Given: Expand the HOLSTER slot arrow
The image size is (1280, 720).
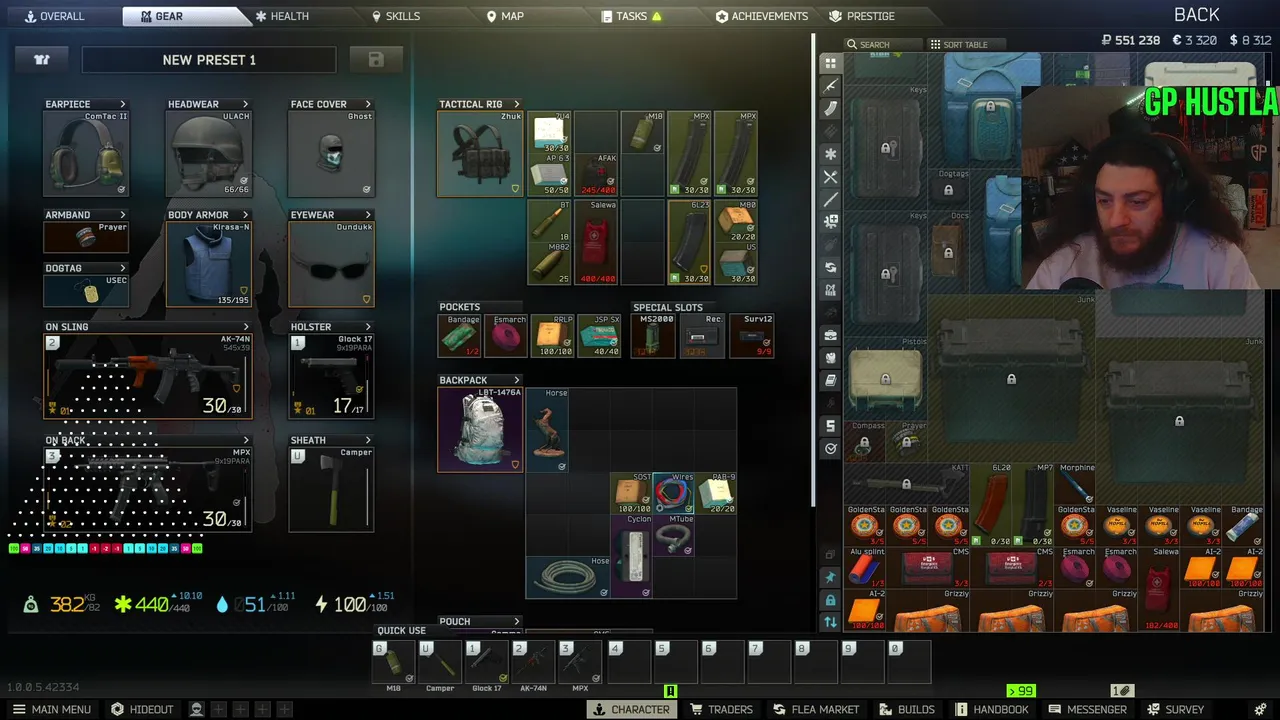Looking at the screenshot, I should [368, 327].
